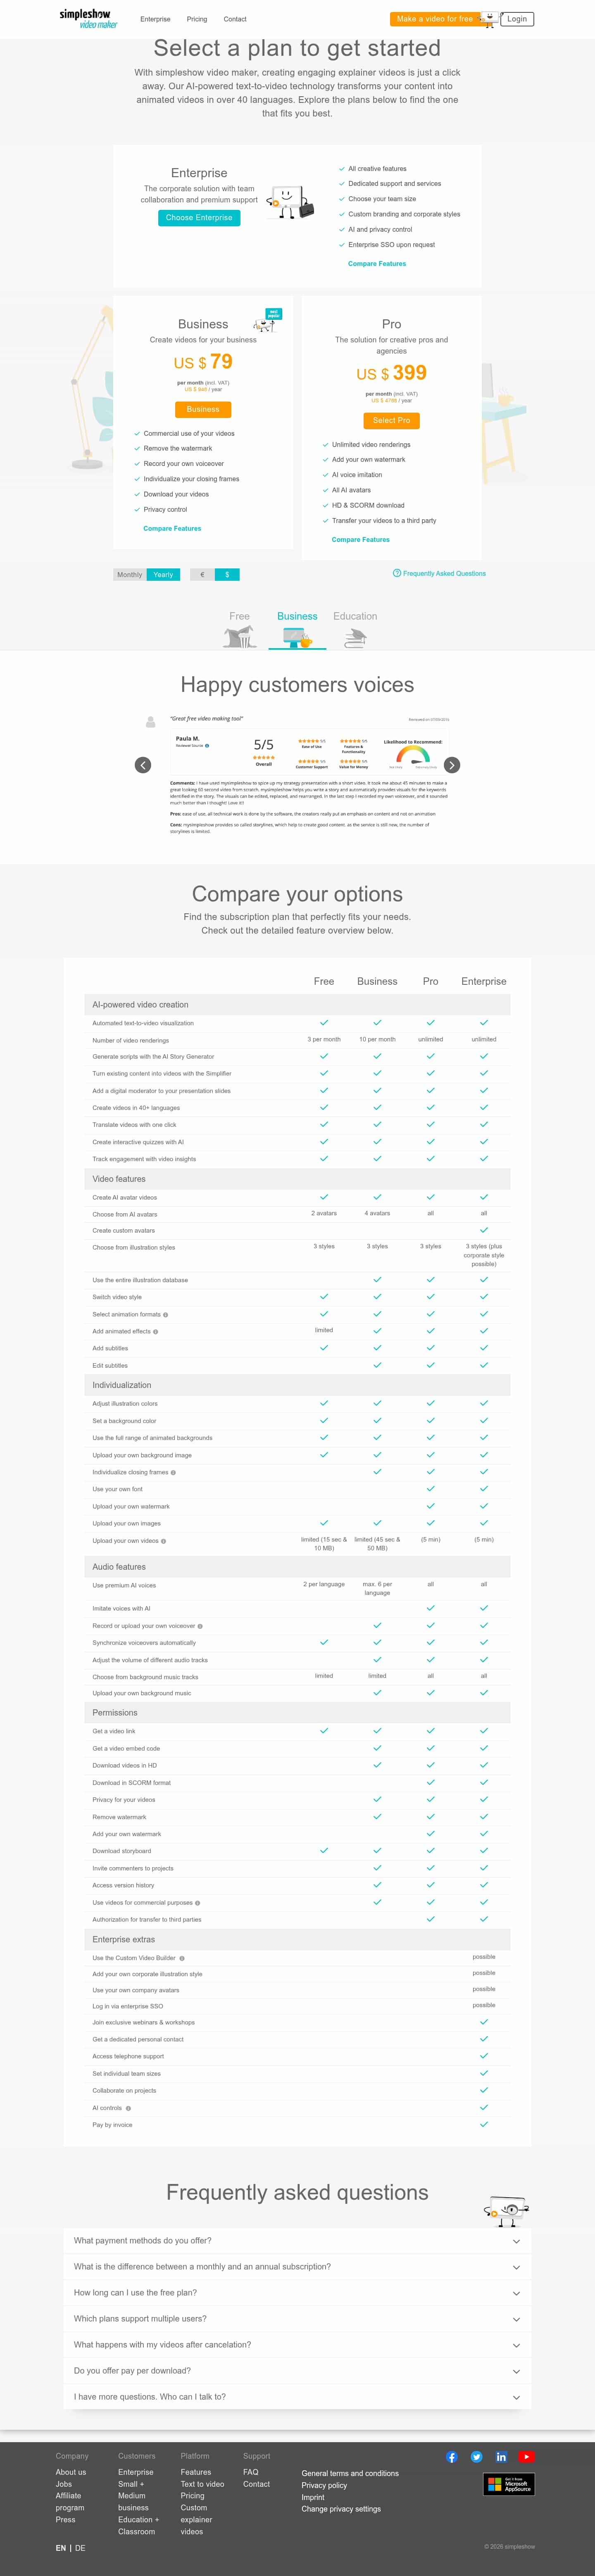Go to previous customer review arrow

pos(143,765)
